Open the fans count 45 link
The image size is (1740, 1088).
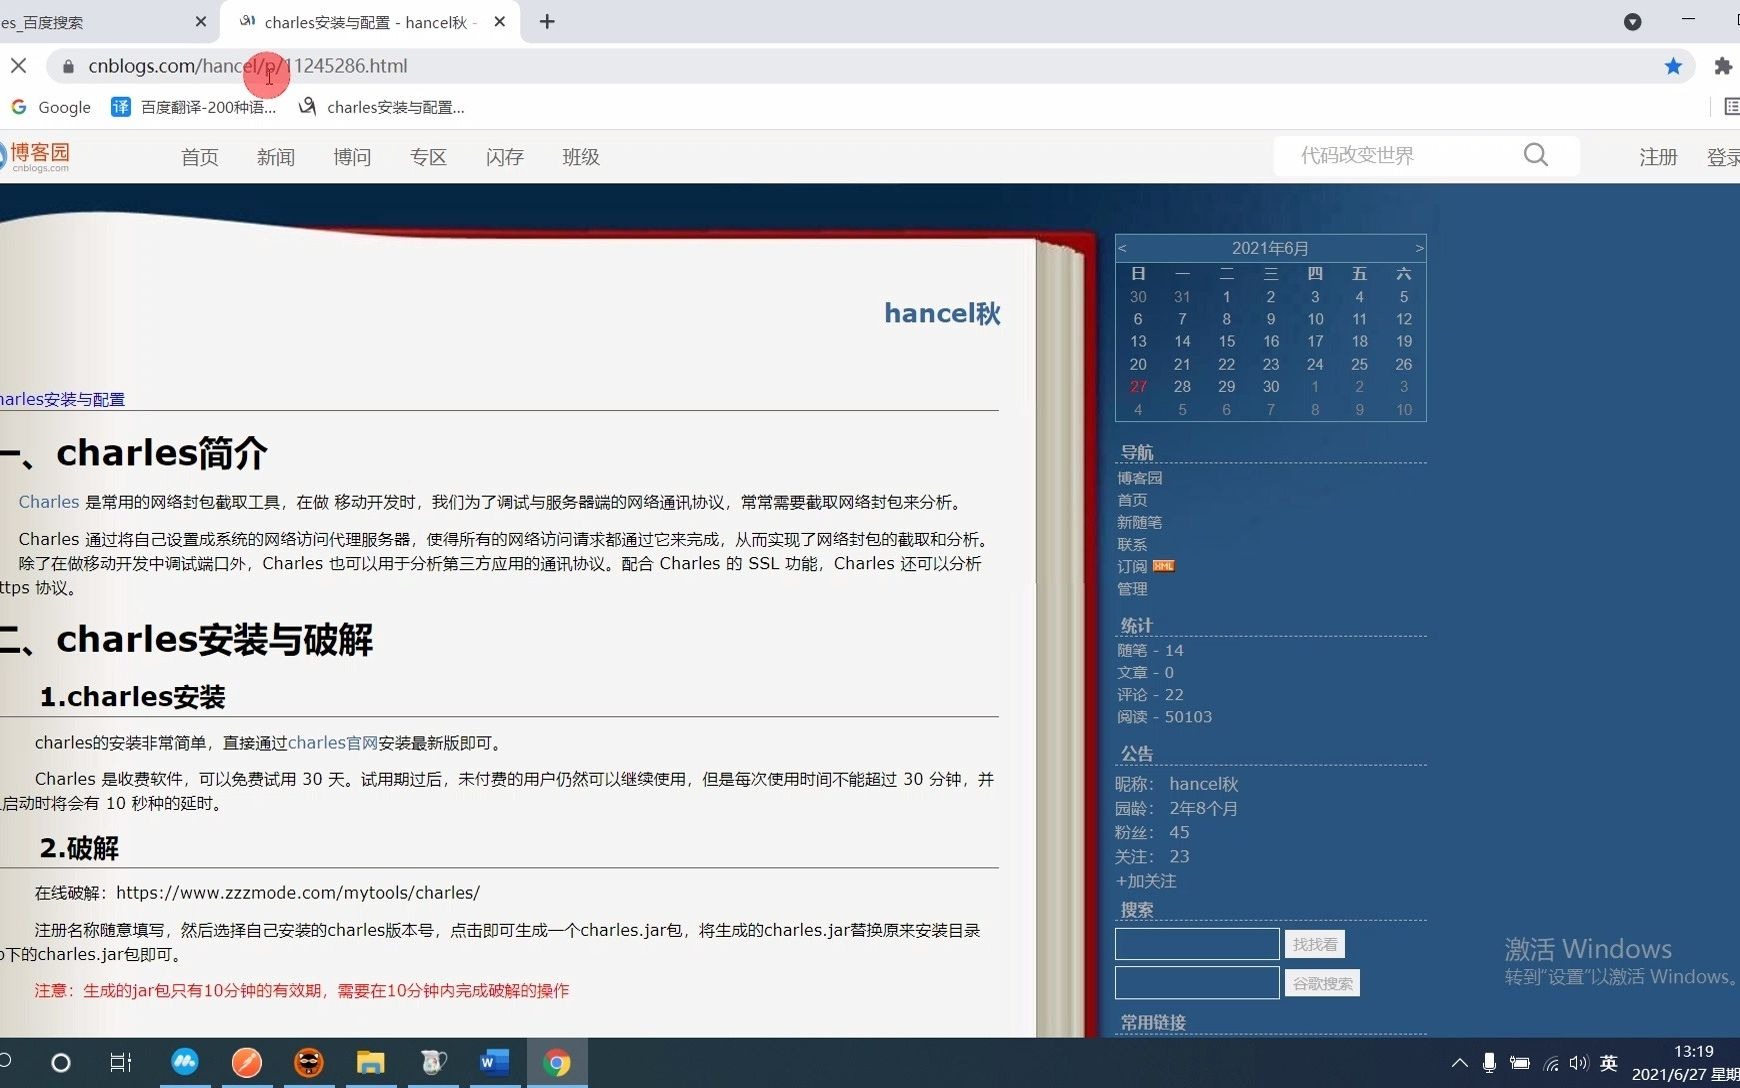[x=1180, y=832]
